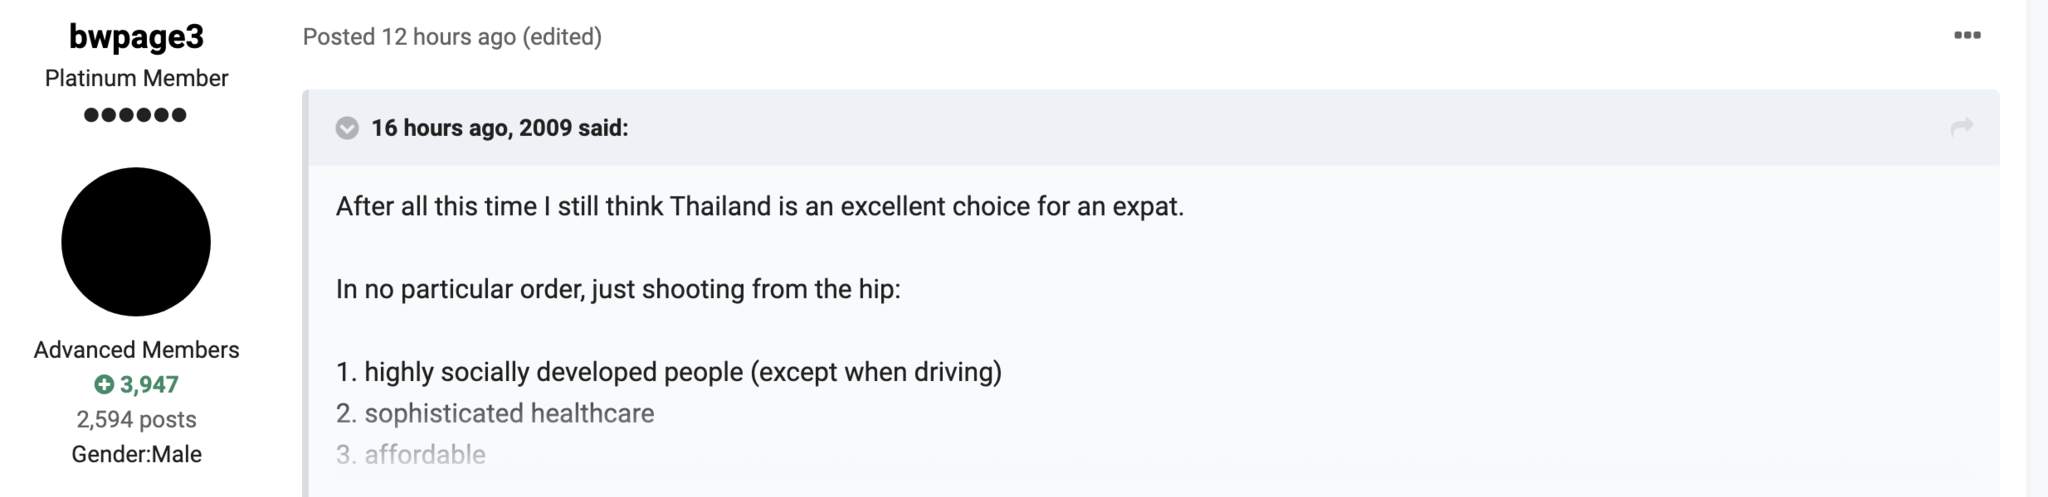The image size is (2048, 497).
Task: Click the "2,594 posts" count
Action: point(136,420)
